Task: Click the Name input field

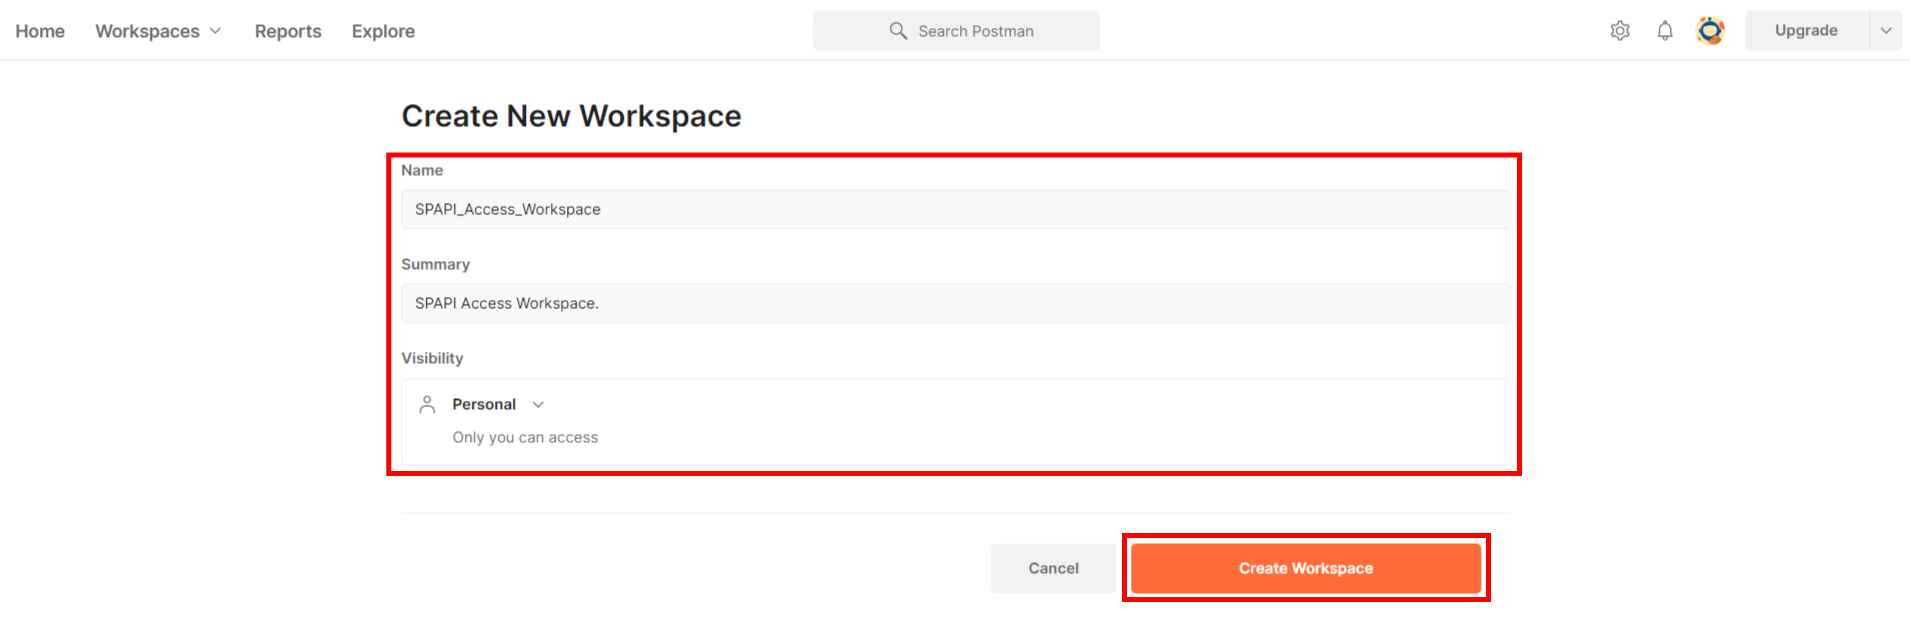Action: 956,209
